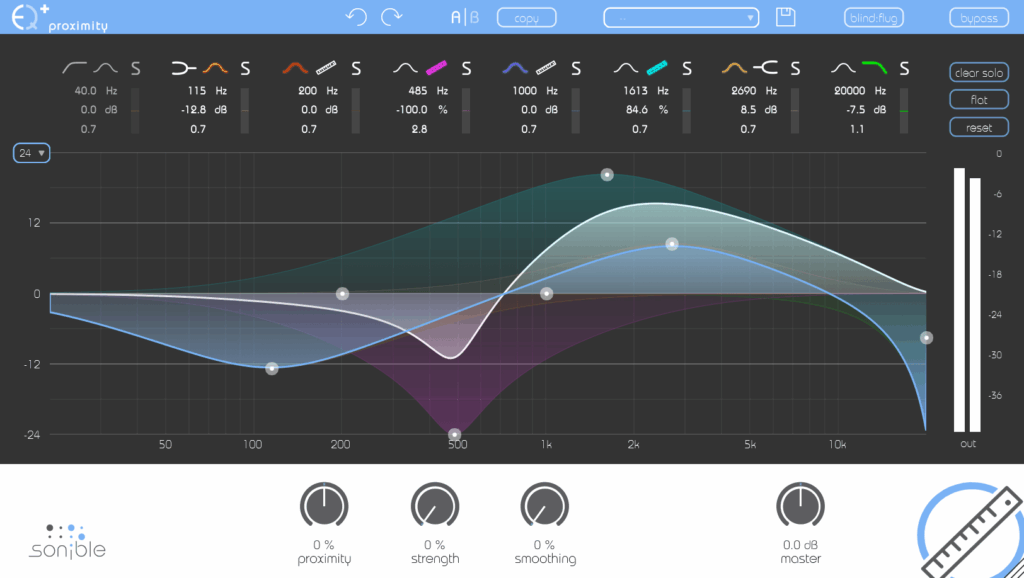Click the magenta ruler icon on the 485 Hz band
The height and width of the screenshot is (578, 1024).
[436, 67]
